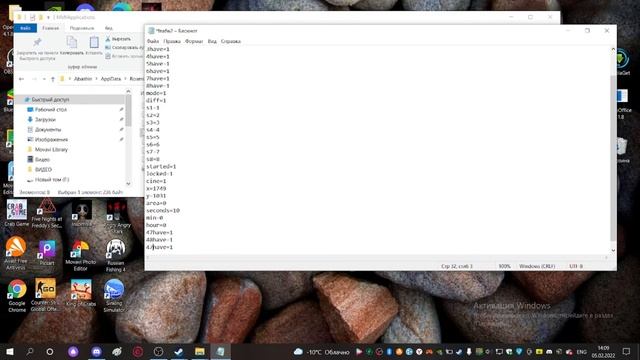Open the notification center icon on taskbar
Screen dimensions: 640x360
[626, 351]
